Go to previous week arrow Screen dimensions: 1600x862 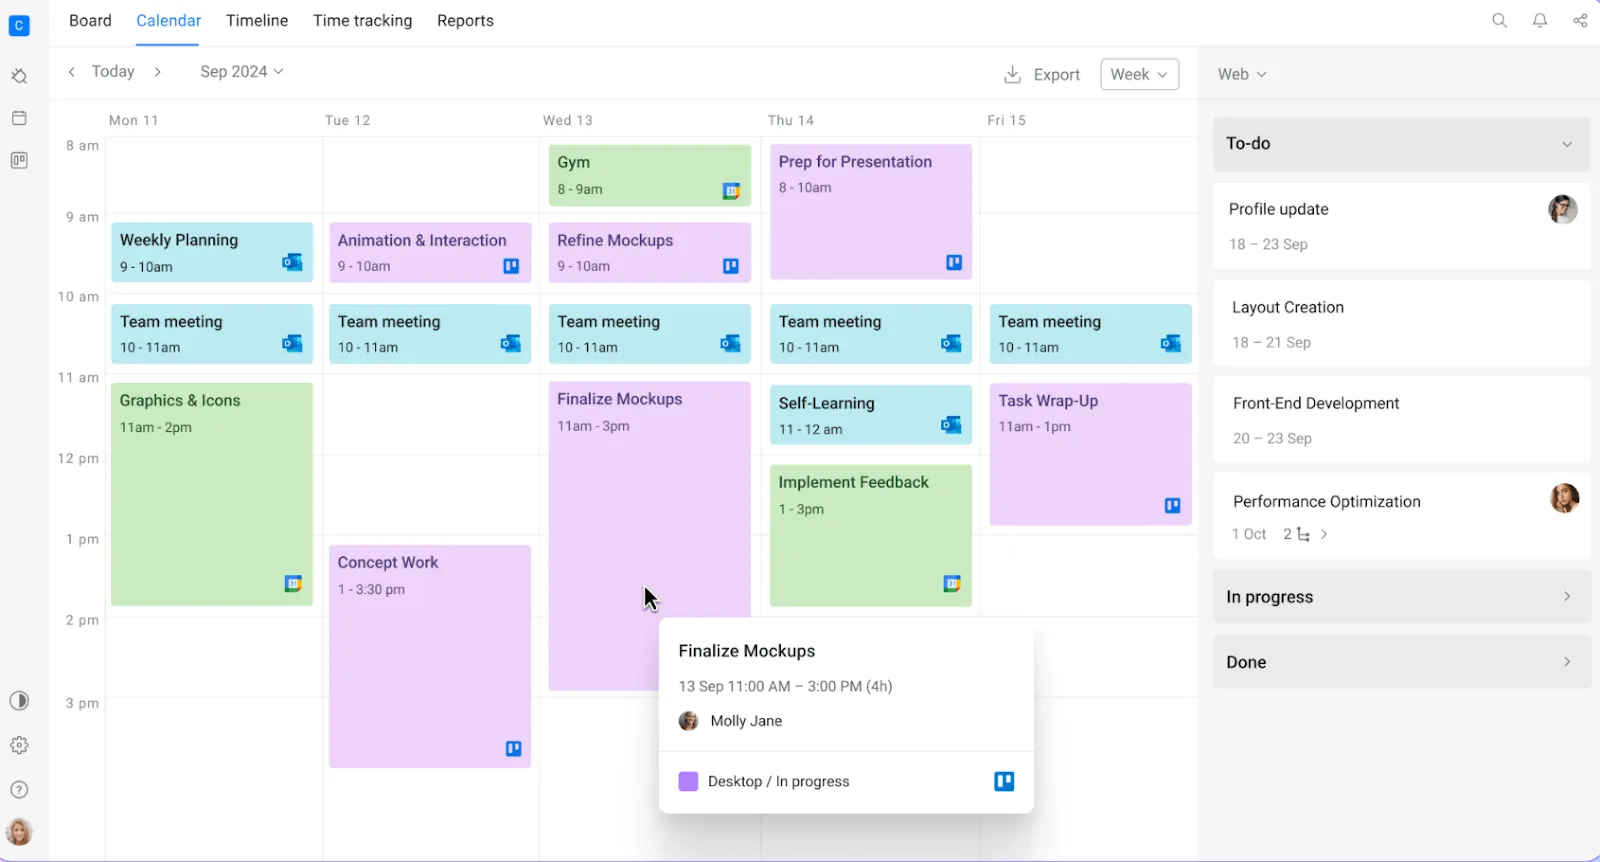click(71, 72)
